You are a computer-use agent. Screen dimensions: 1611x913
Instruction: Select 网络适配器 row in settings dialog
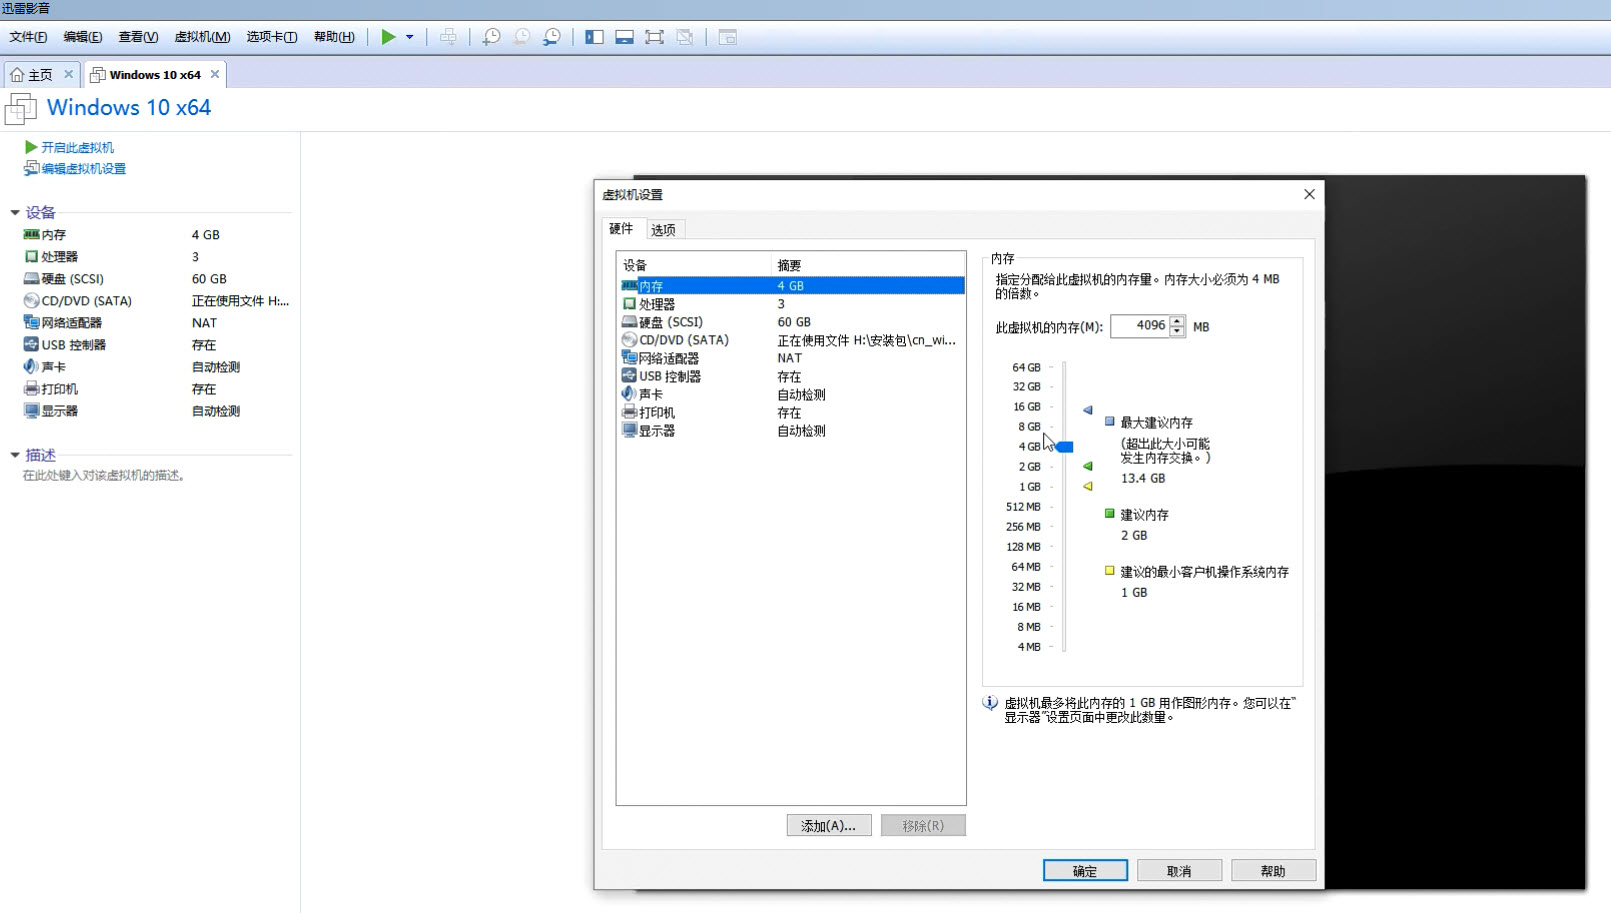coord(792,358)
